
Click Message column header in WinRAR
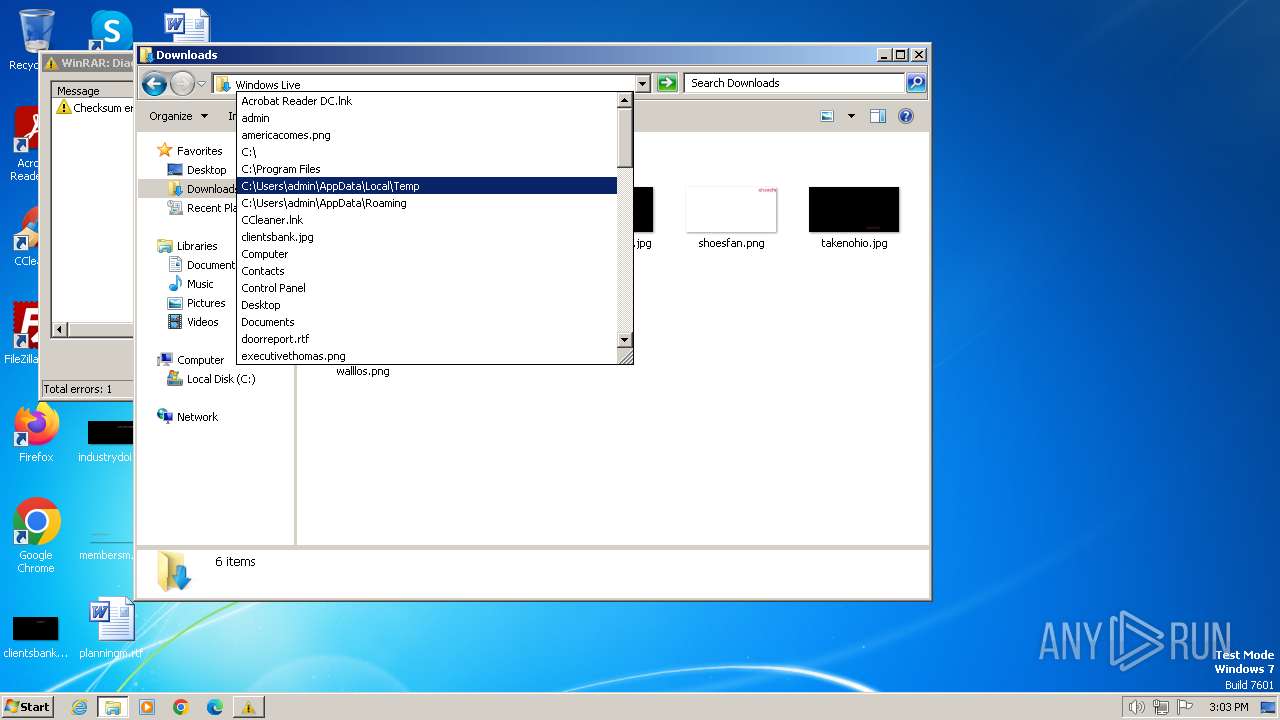[94, 91]
